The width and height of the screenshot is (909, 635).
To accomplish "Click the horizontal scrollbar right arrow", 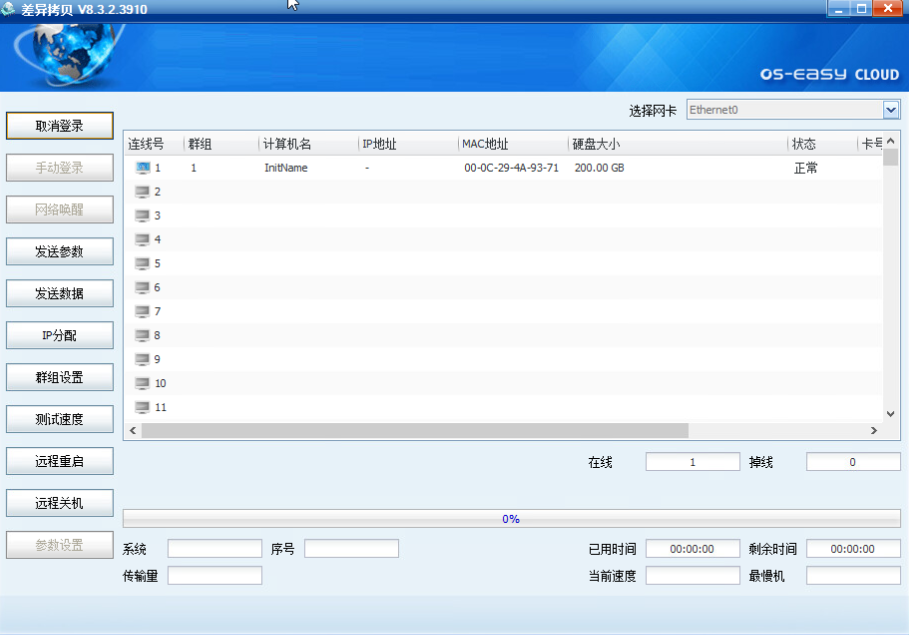I will [x=873, y=431].
